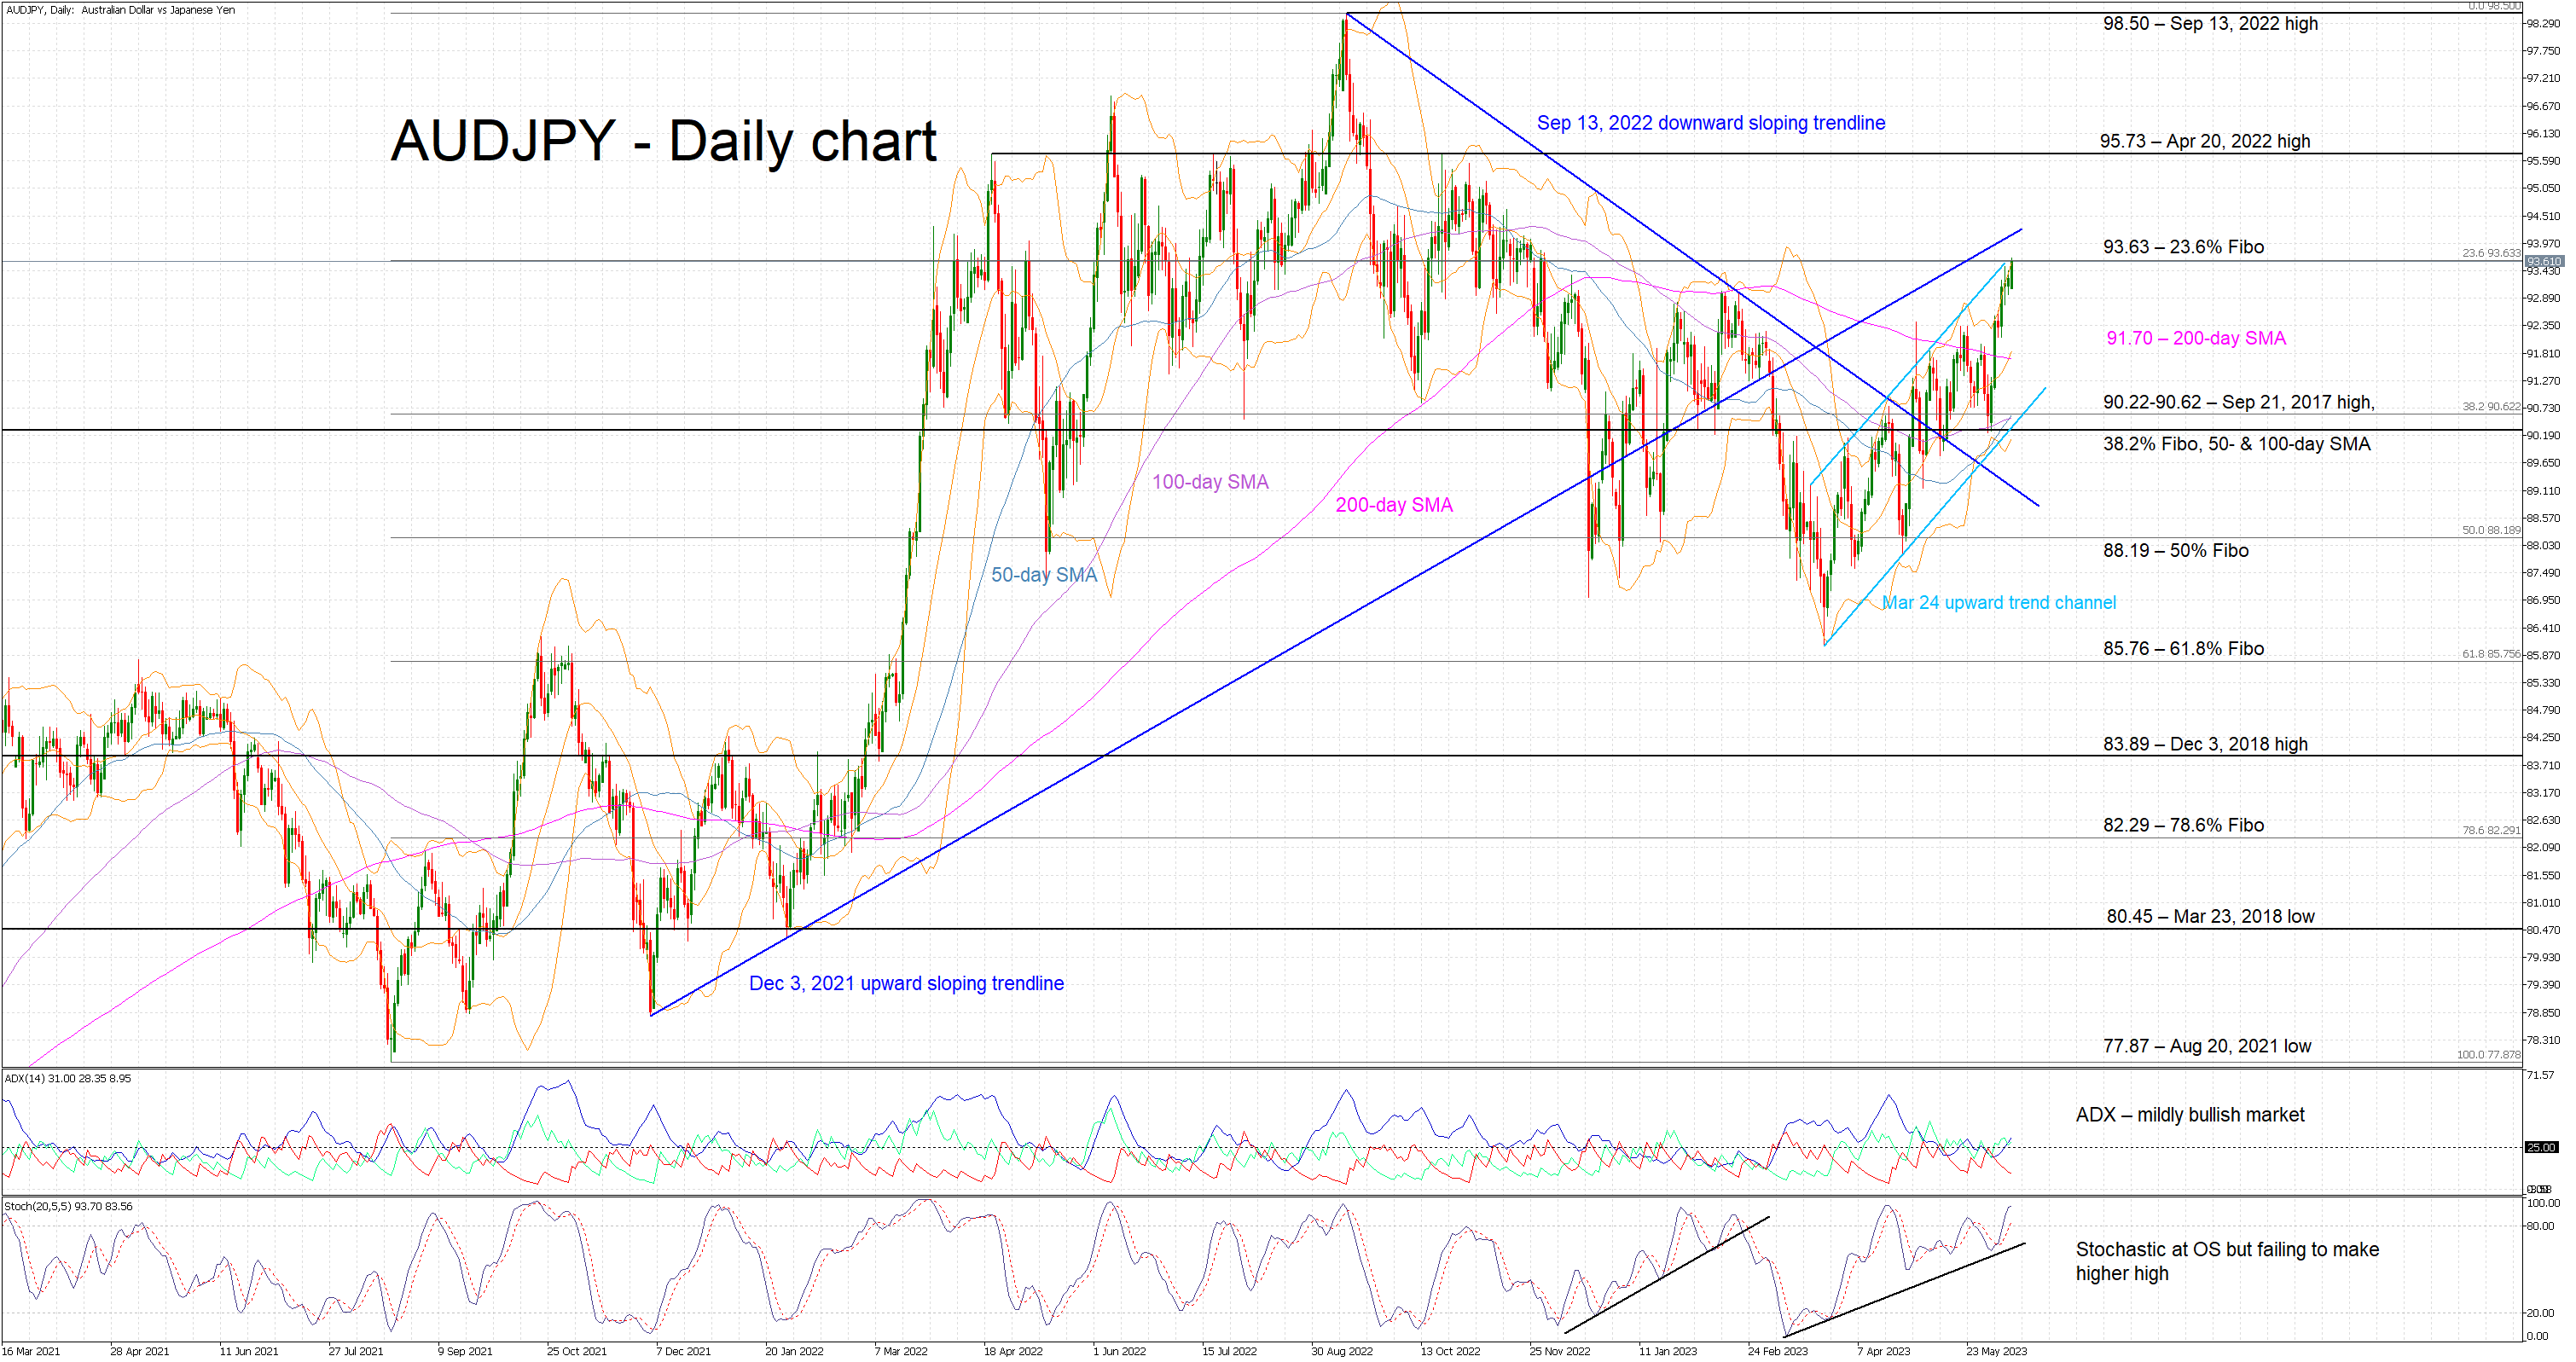The width and height of the screenshot is (2576, 1362).
Task: Select the 83.89 Dec 3, 2018 high label
Action: pyautogui.click(x=2204, y=744)
